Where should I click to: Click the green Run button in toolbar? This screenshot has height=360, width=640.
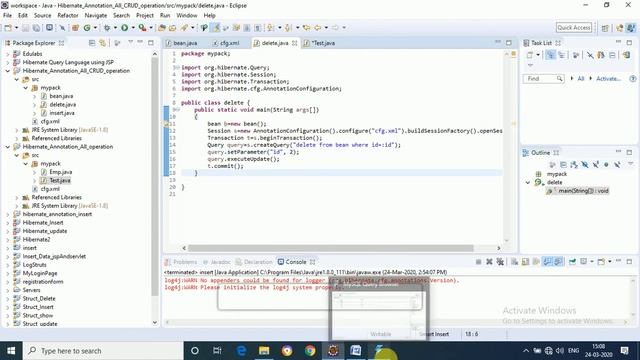click(x=124, y=28)
